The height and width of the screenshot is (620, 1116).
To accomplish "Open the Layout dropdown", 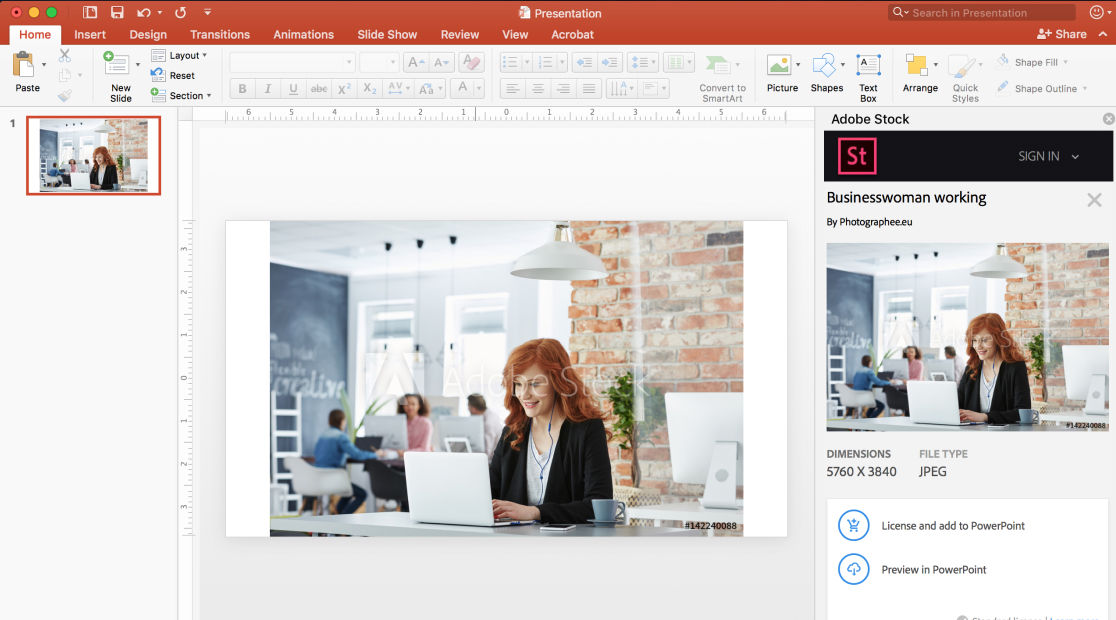I will (x=179, y=56).
